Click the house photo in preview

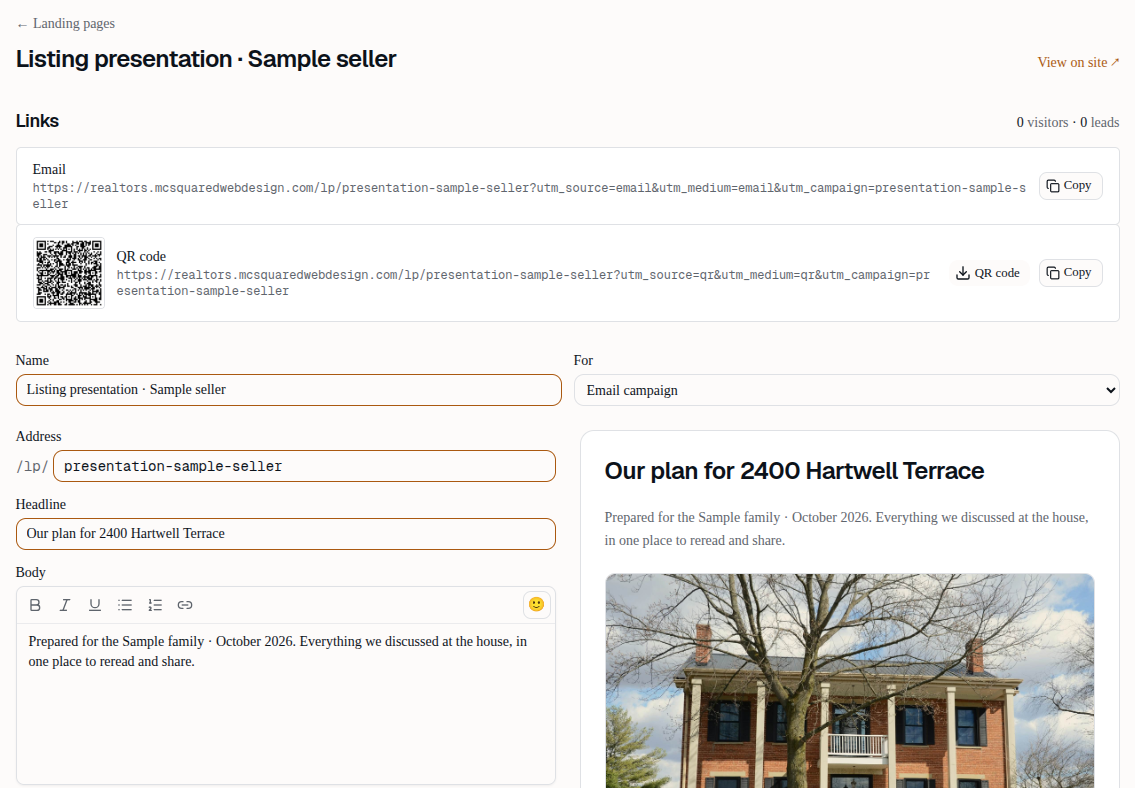click(850, 680)
